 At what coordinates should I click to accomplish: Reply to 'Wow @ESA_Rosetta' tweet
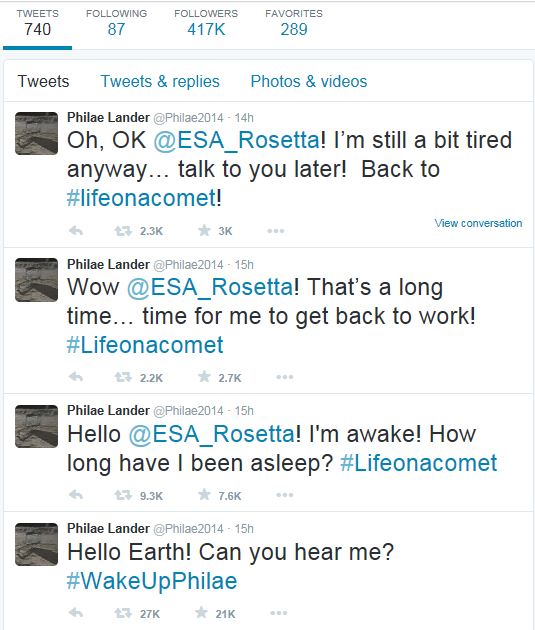[76, 377]
